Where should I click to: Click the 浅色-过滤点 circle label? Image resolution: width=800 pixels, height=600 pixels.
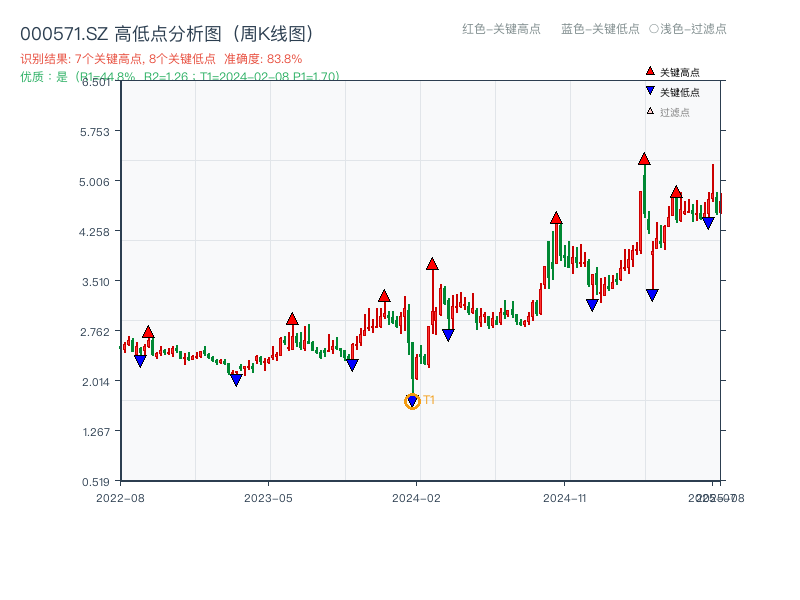pos(688,29)
